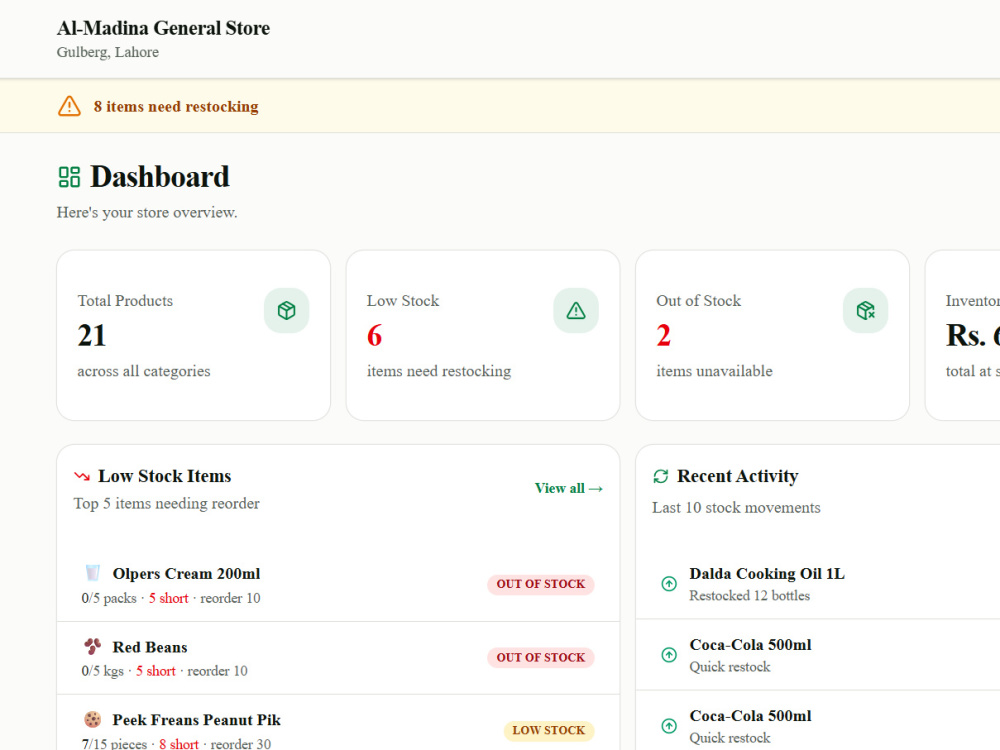
Task: Click the Low Stock warning triangle icon
Action: tap(576, 311)
